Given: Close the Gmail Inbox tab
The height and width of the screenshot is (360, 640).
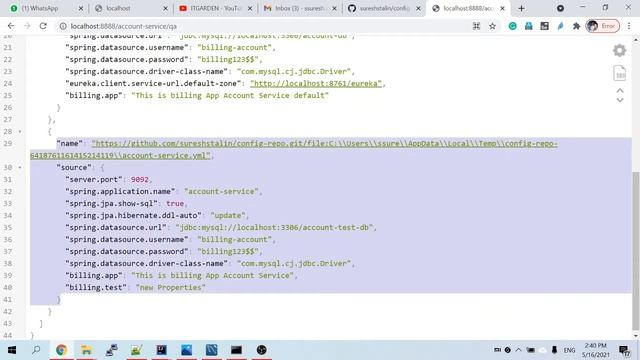Looking at the screenshot, I should coord(335,8).
